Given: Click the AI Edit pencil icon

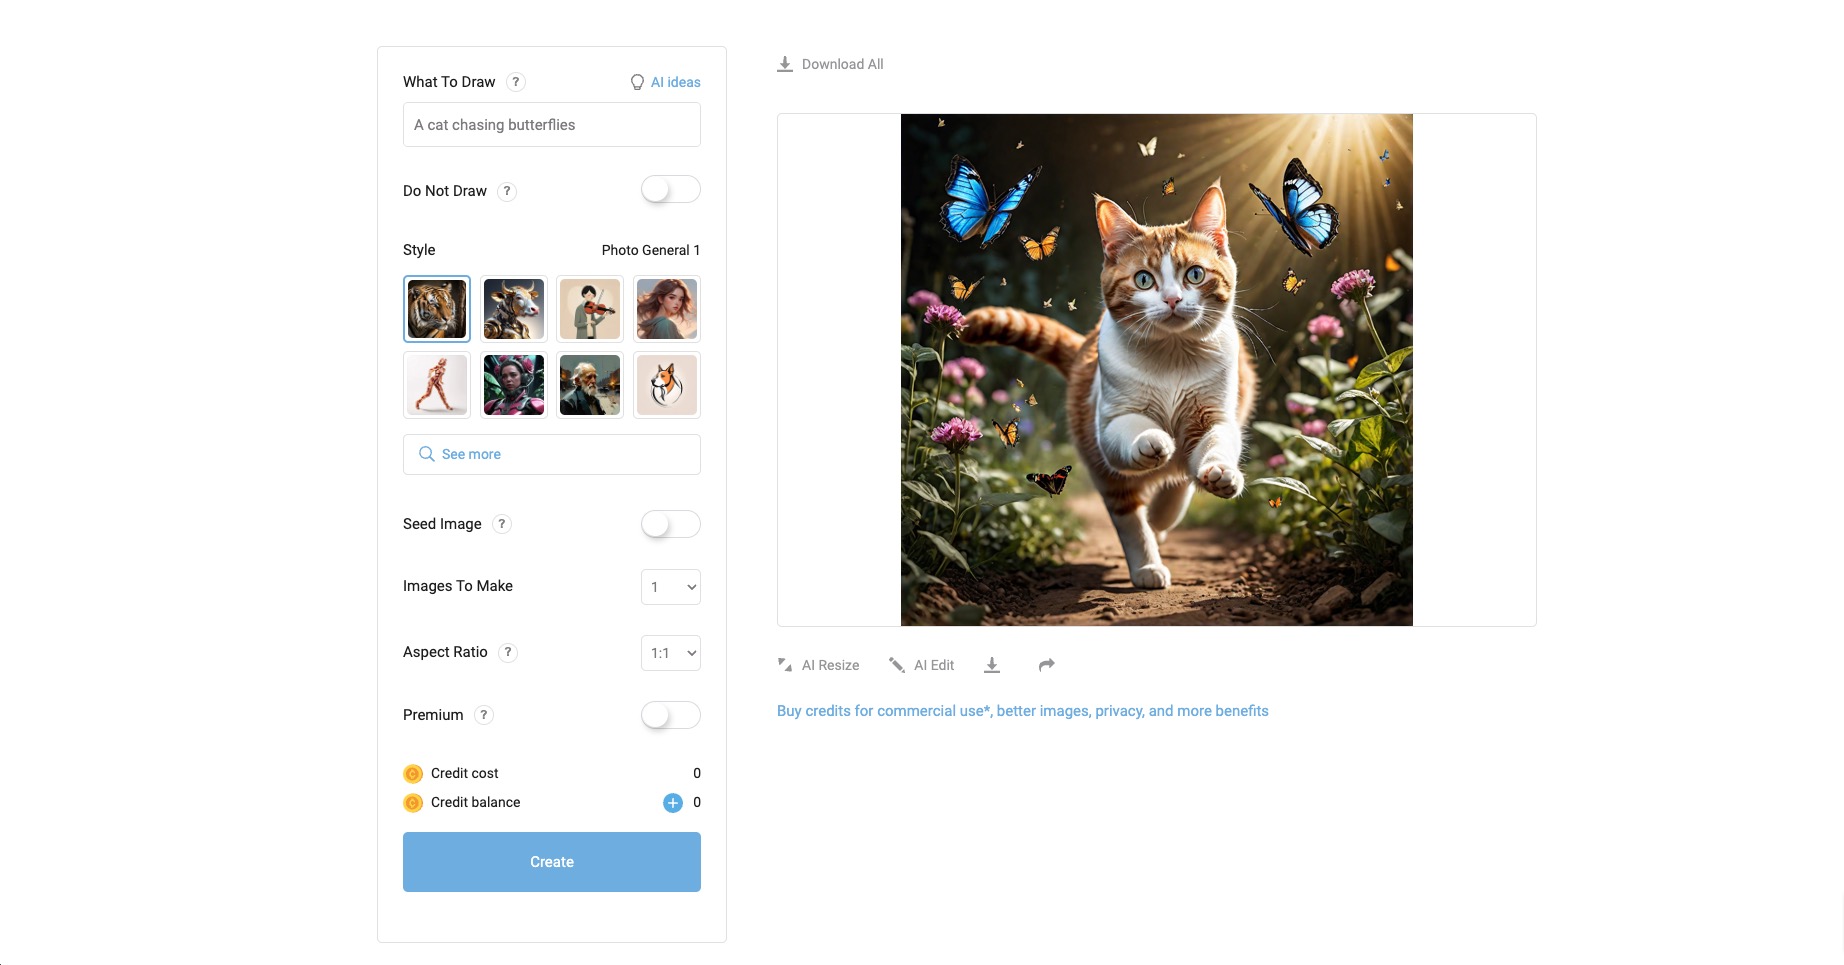Looking at the screenshot, I should (x=897, y=665).
